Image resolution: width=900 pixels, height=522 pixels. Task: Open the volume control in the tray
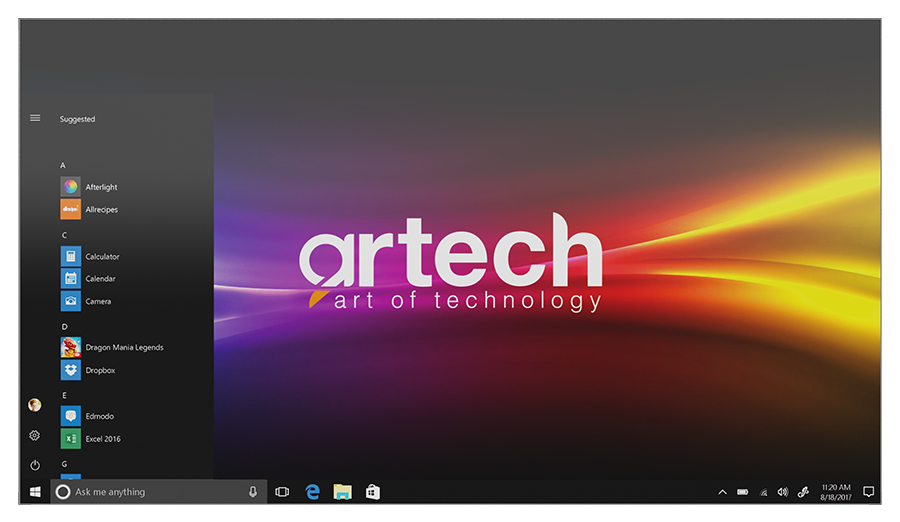tap(783, 492)
